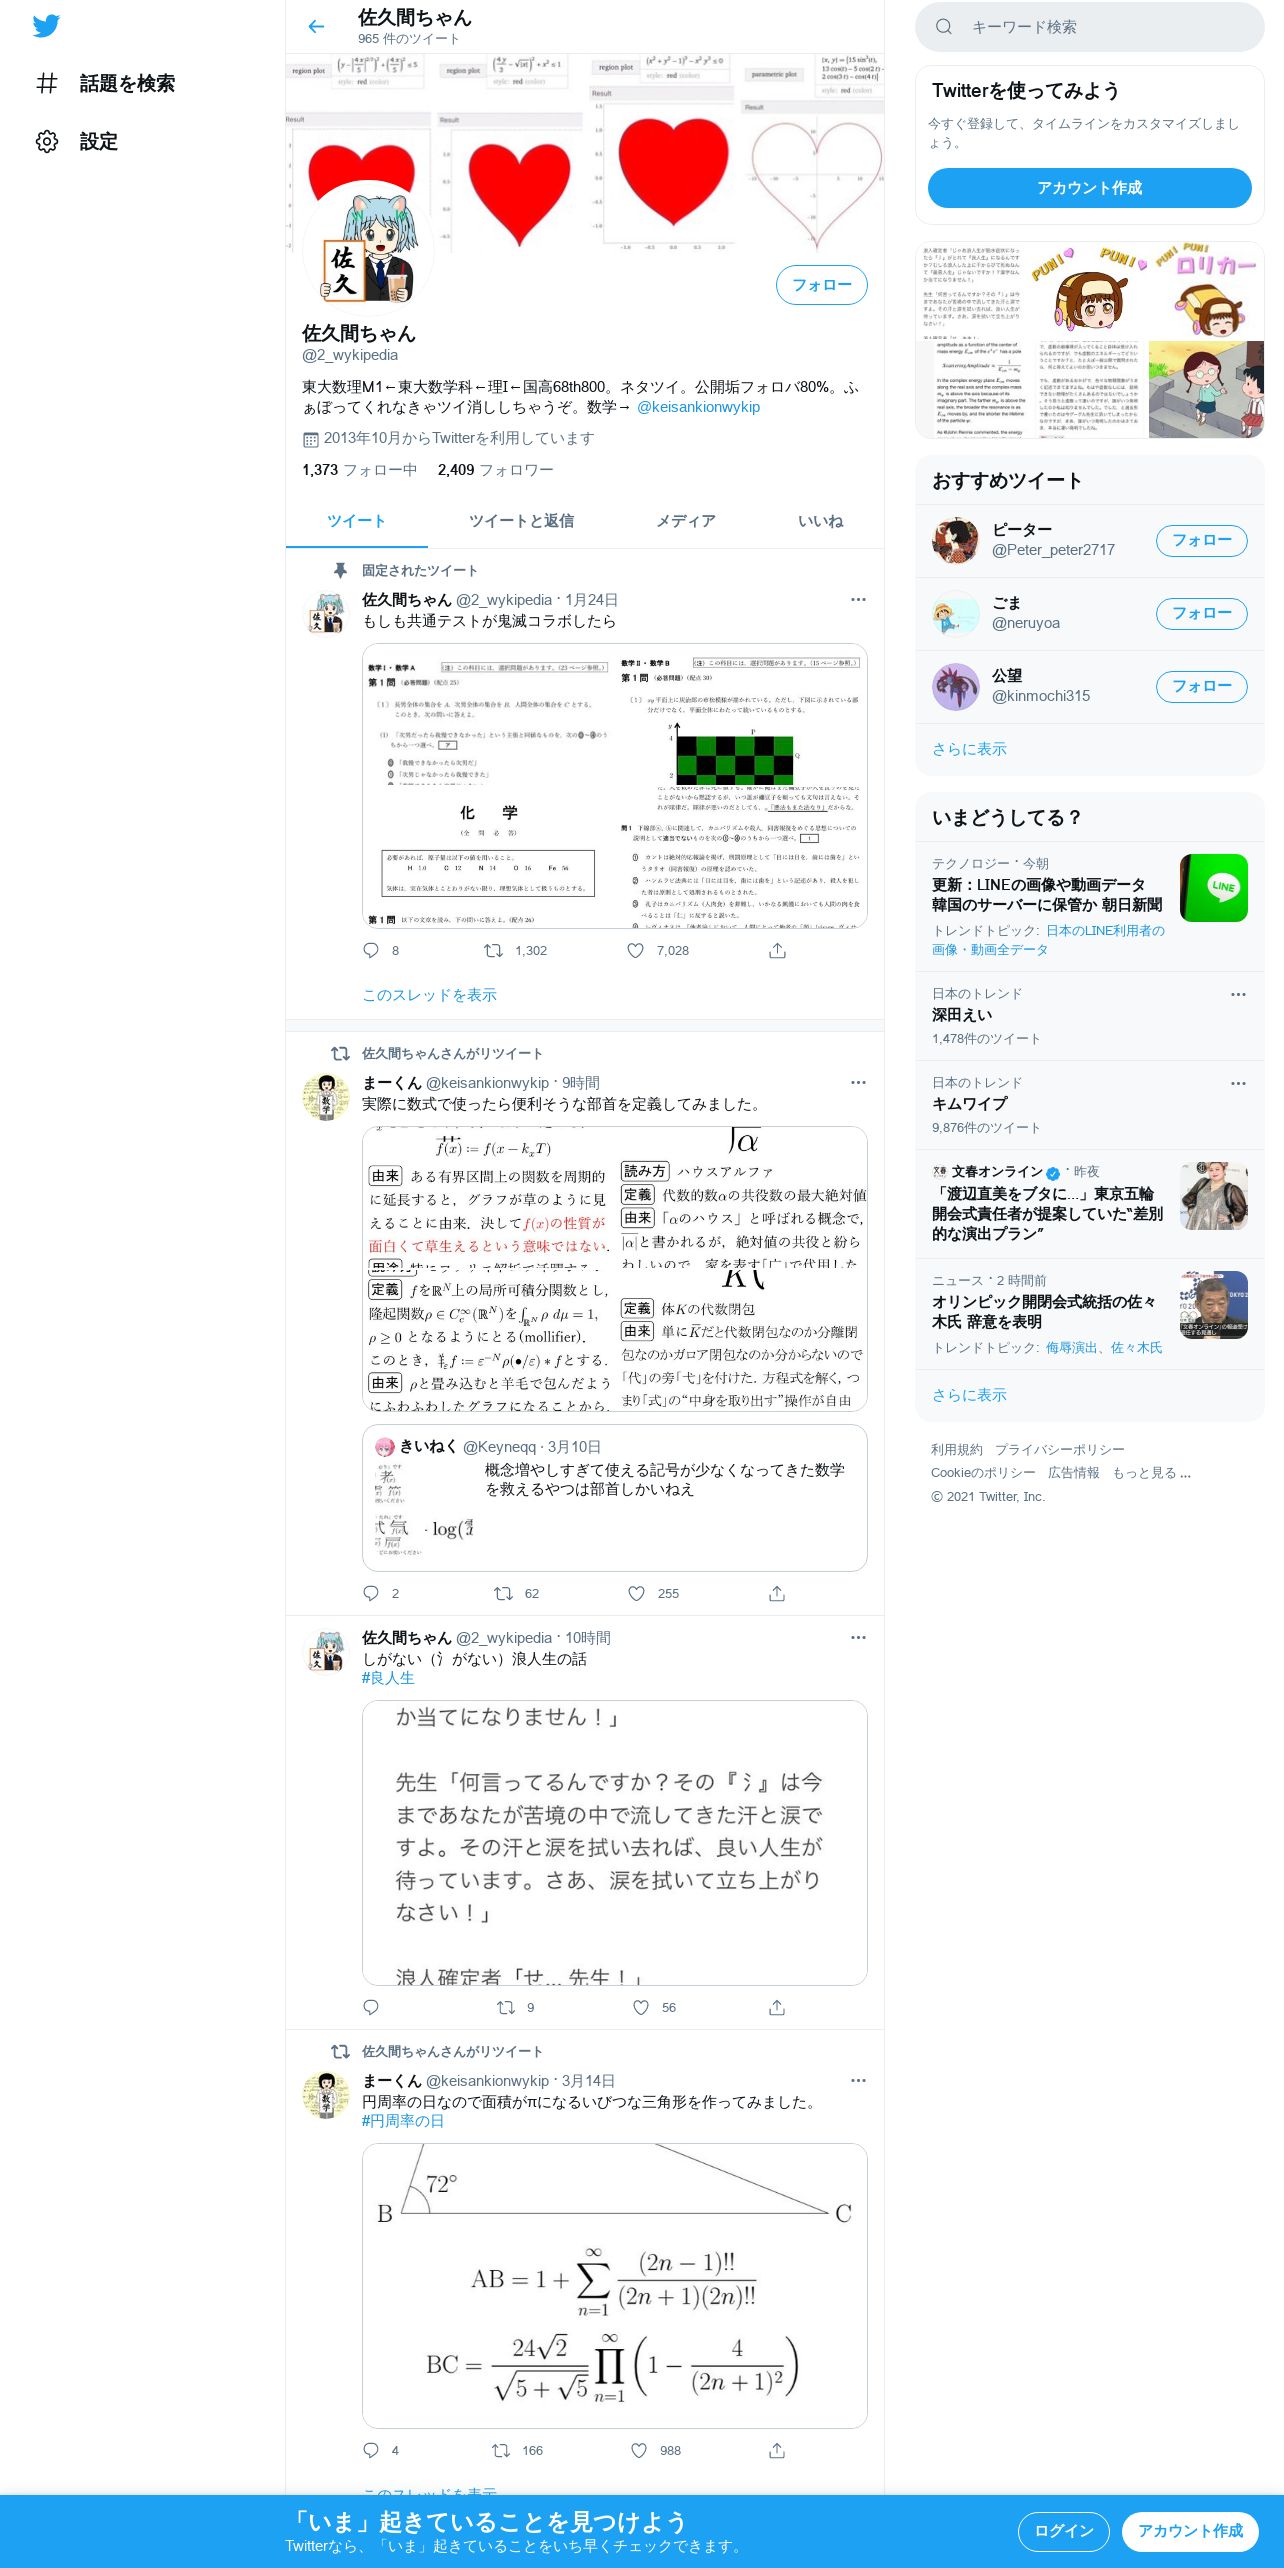Image resolution: width=1284 pixels, height=2568 pixels.
Task: Switch to メディア tab
Action: click(686, 521)
